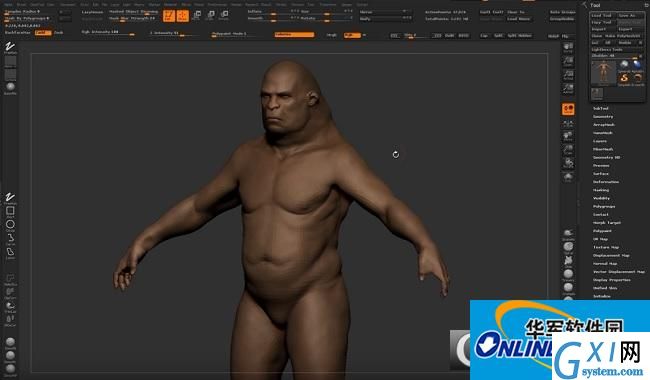Select the small tool thumbnail below the character
This screenshot has width=650, height=380.
pos(597,94)
